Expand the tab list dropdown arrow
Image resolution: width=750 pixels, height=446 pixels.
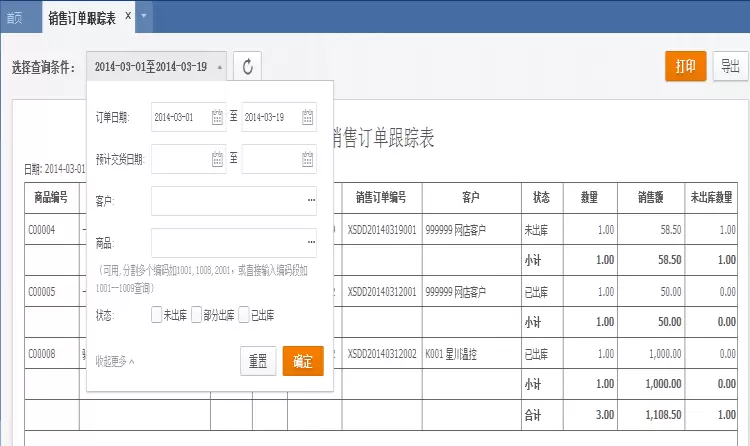point(143,16)
